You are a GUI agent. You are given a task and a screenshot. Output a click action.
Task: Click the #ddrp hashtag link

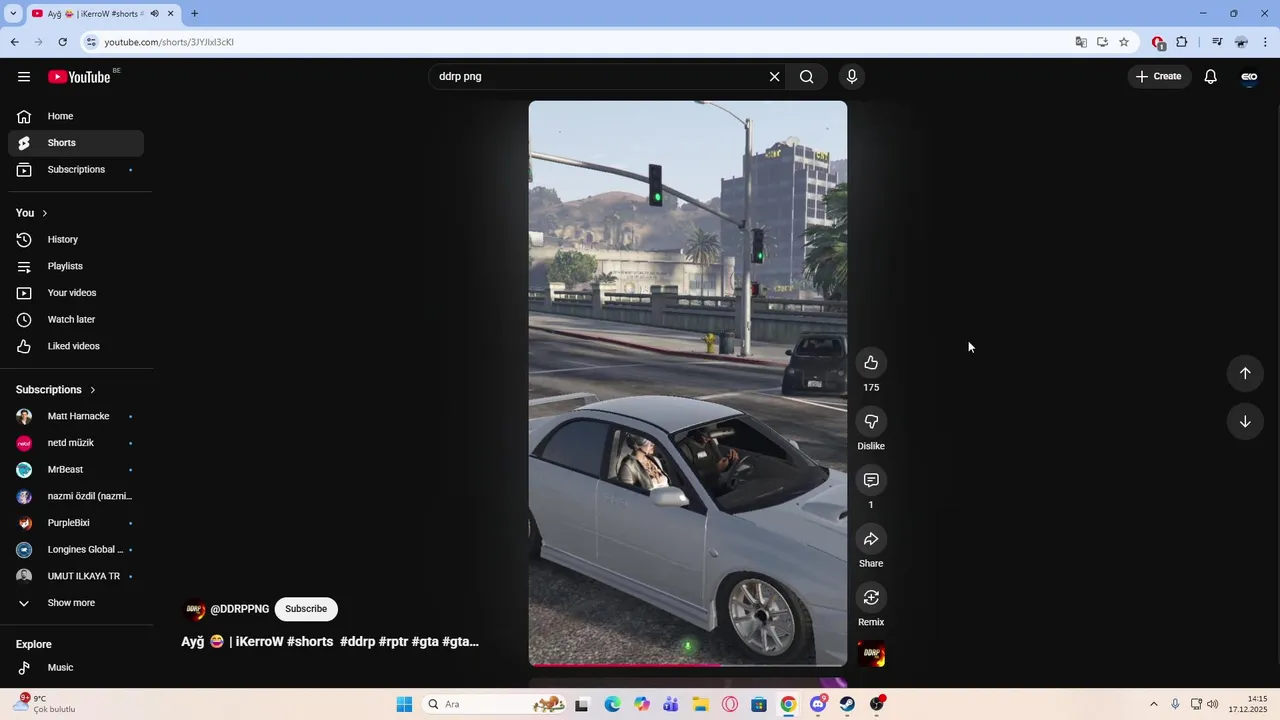click(357, 642)
